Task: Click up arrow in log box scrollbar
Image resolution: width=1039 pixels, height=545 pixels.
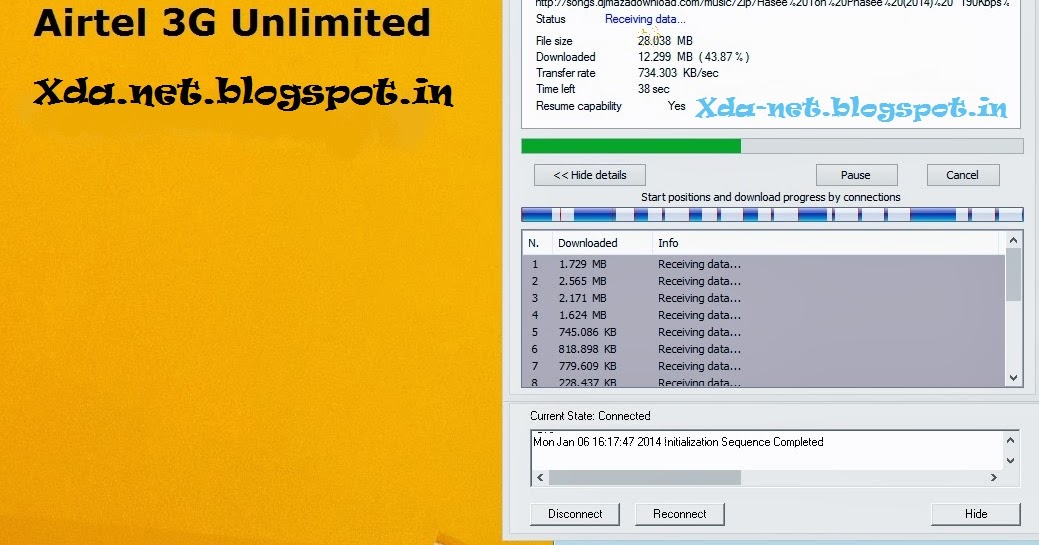Action: tap(1011, 440)
